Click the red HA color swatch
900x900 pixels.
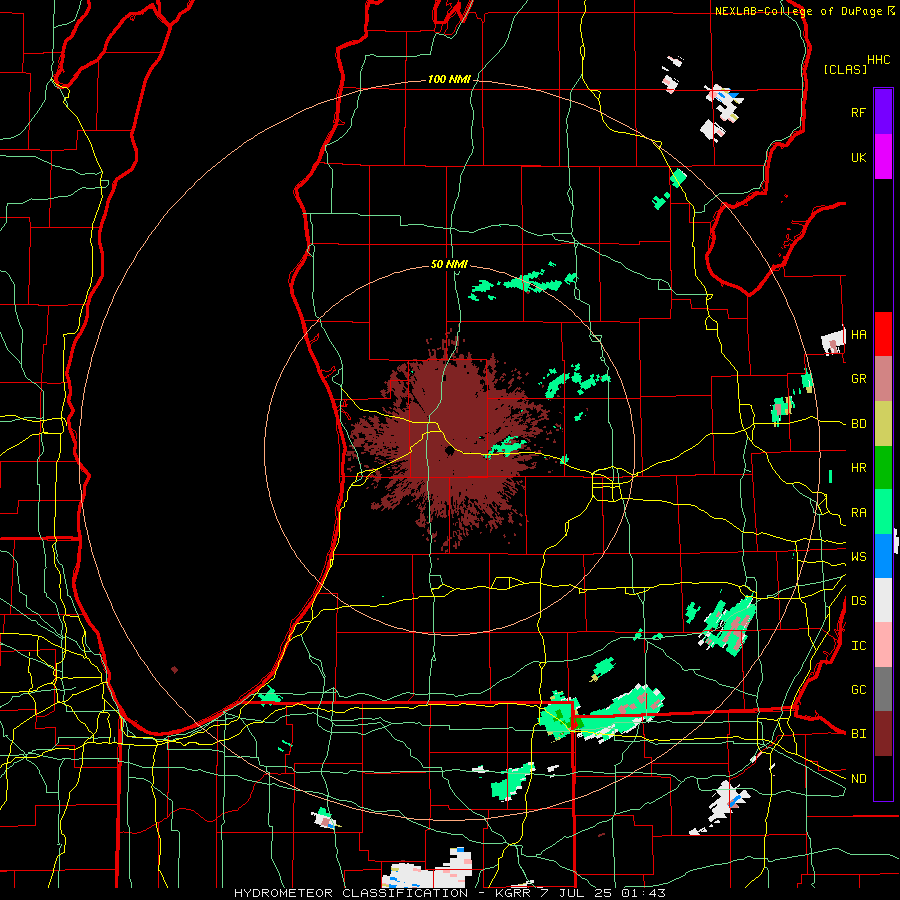point(883,334)
